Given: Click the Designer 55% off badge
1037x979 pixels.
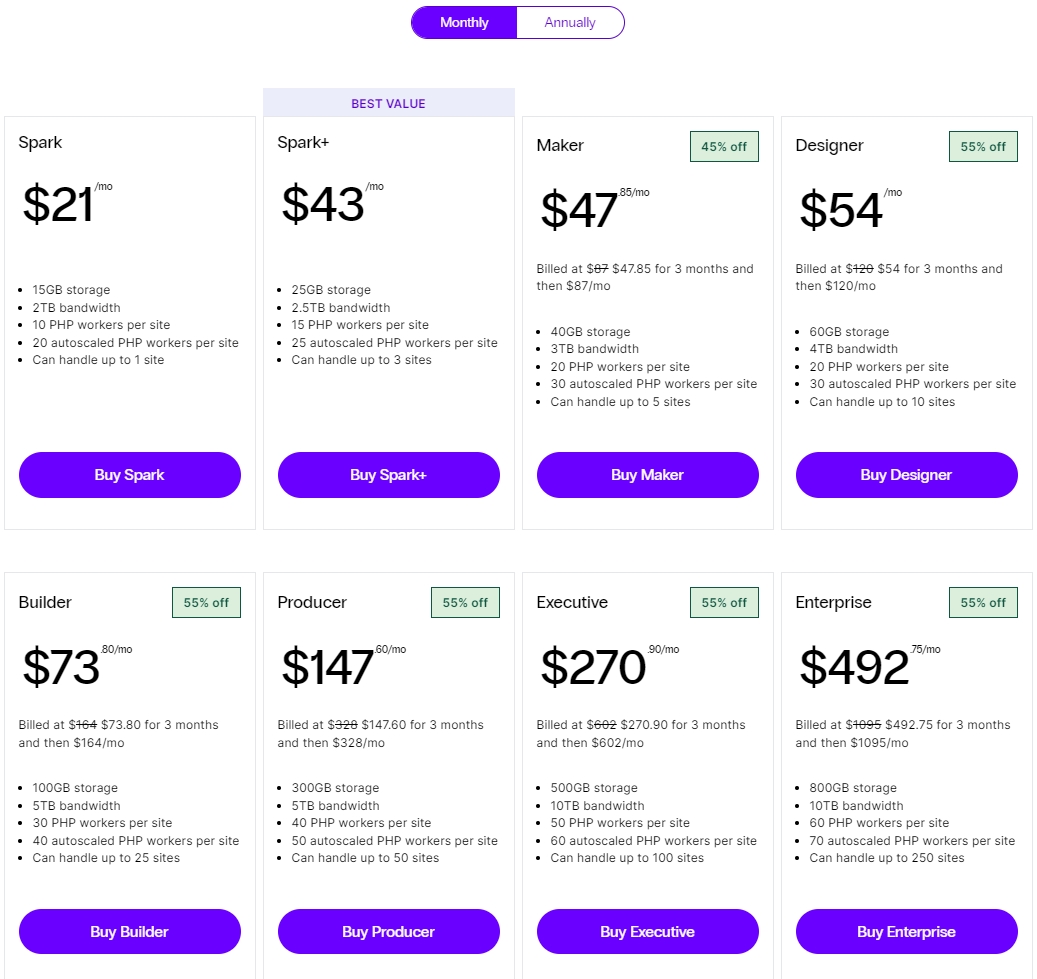Looking at the screenshot, I should click(x=983, y=146).
